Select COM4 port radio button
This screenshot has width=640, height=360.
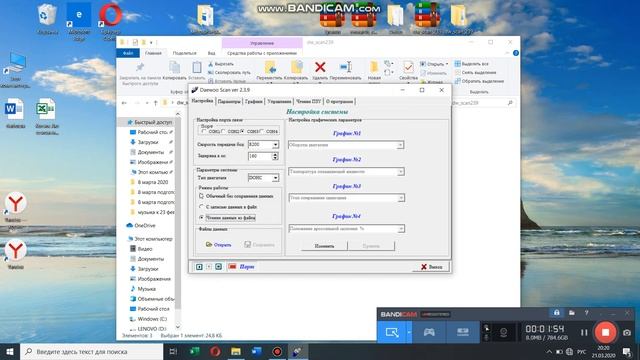click(262, 131)
